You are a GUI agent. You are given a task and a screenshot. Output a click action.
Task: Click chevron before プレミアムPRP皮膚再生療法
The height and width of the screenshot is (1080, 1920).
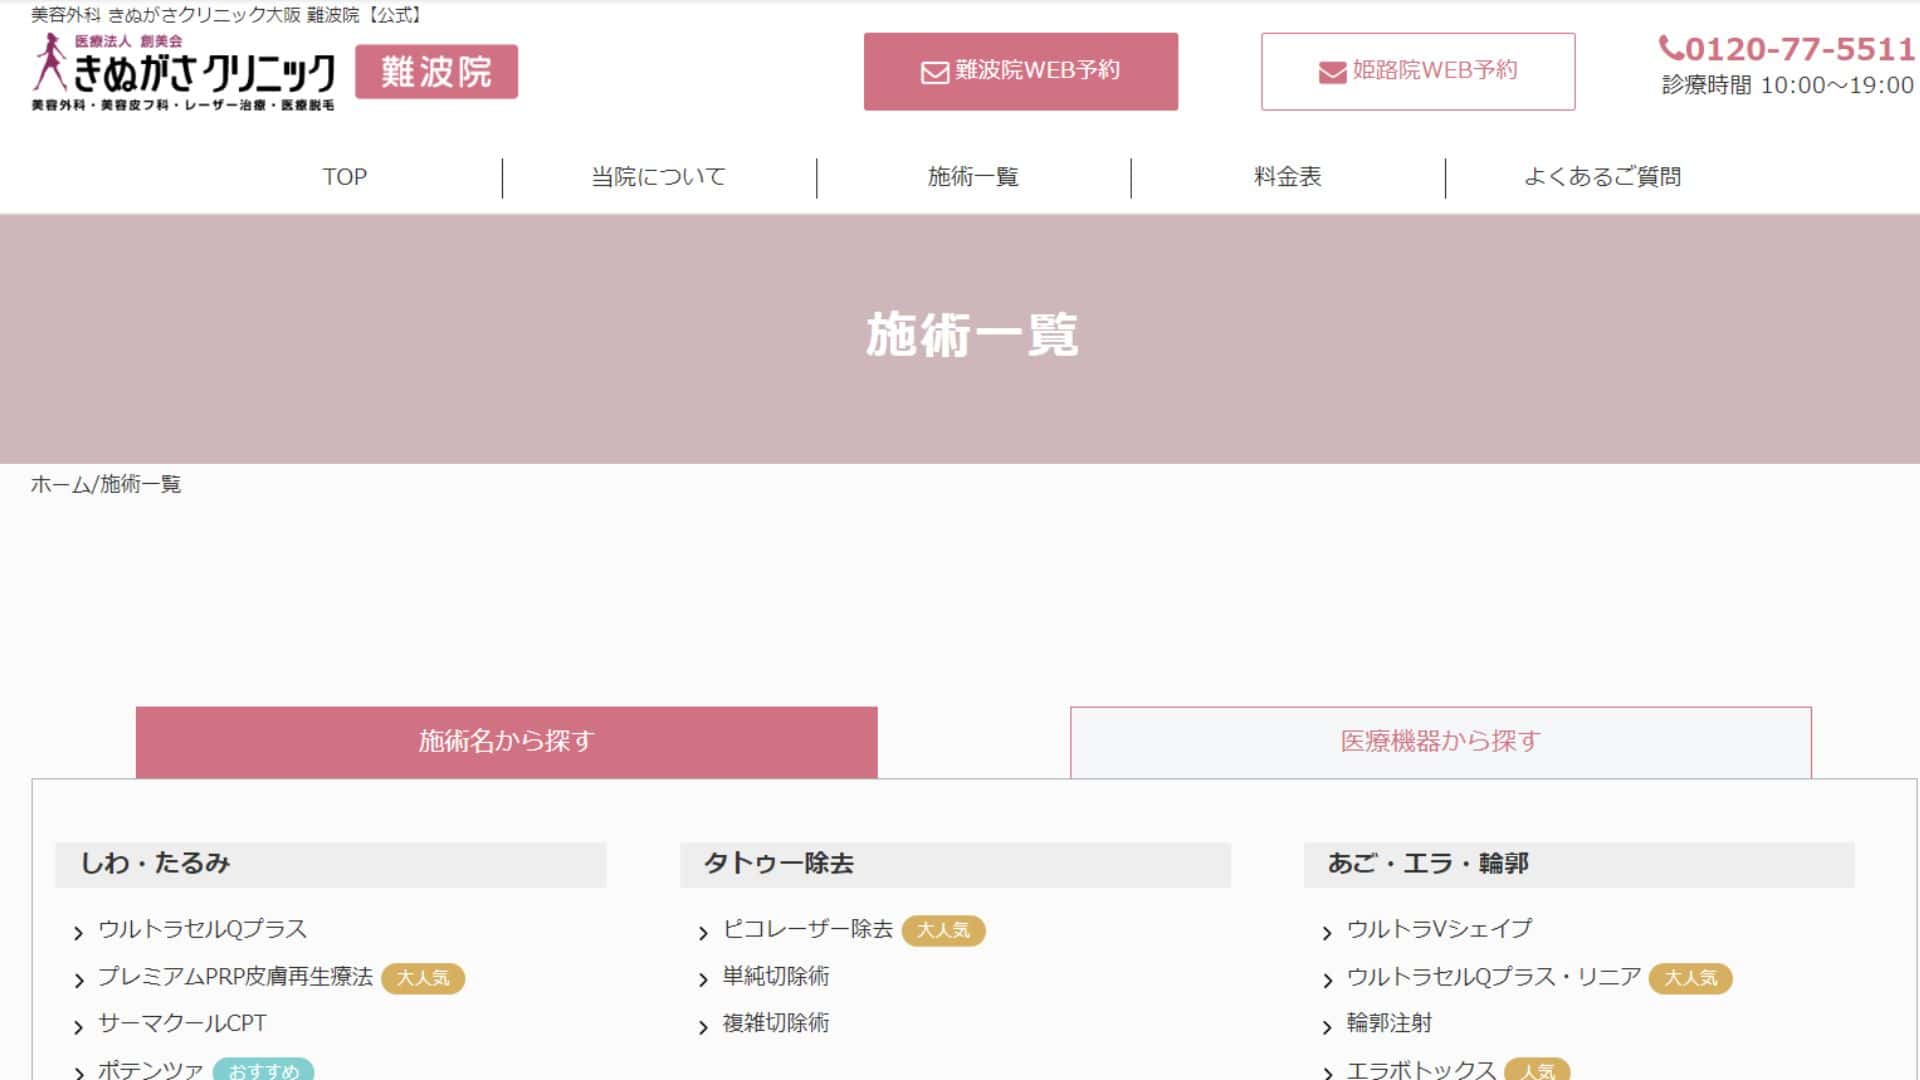78,981
